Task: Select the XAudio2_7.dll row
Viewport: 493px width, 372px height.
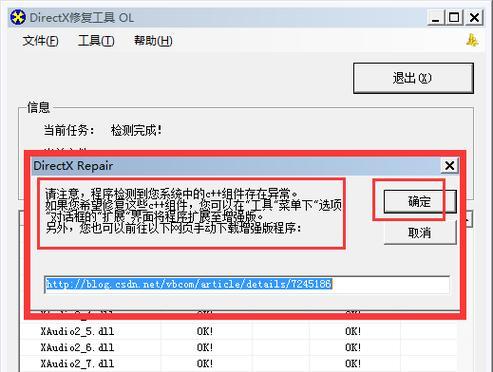Action: click(238, 363)
